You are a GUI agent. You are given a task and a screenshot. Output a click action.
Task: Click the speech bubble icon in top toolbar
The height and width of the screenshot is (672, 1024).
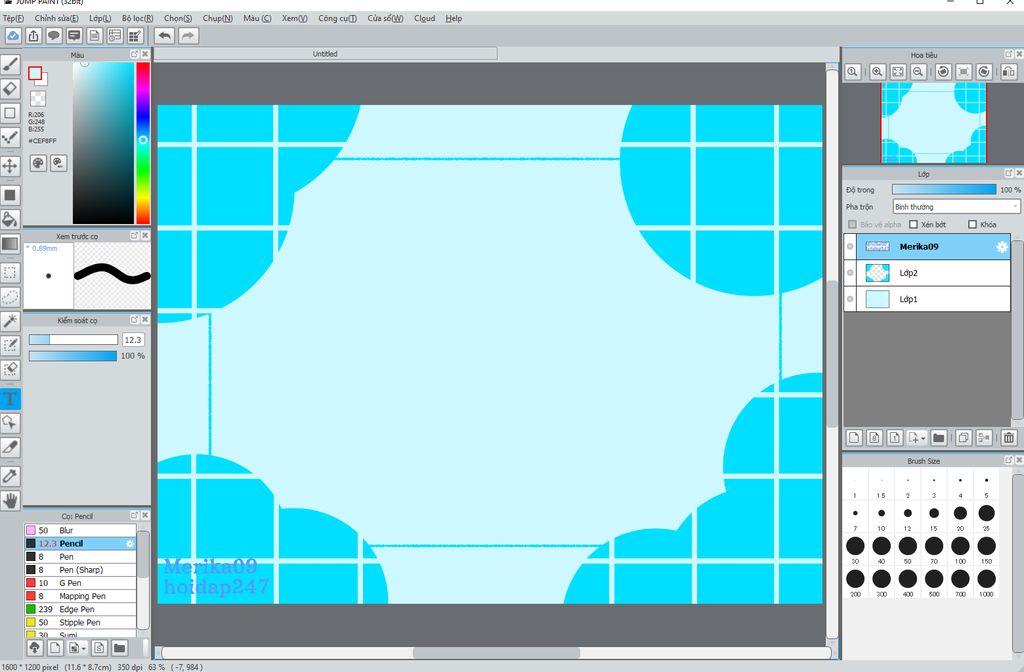click(x=54, y=36)
